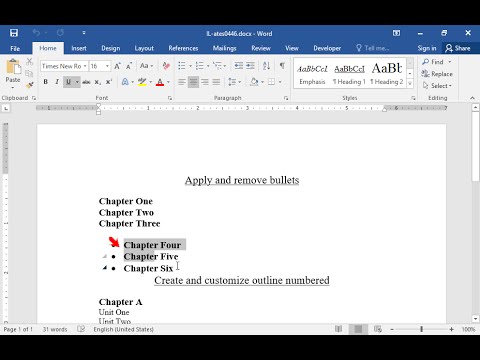Activate the Format Painter brush

tap(29, 85)
